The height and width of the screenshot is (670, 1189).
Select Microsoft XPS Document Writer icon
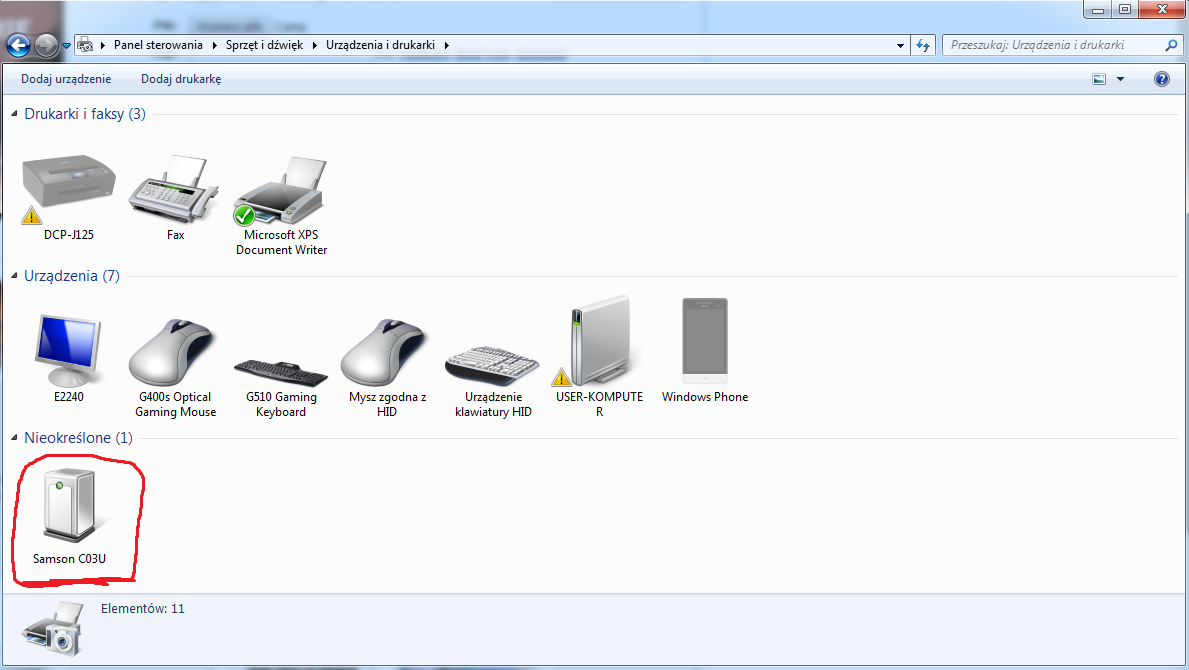tap(281, 189)
